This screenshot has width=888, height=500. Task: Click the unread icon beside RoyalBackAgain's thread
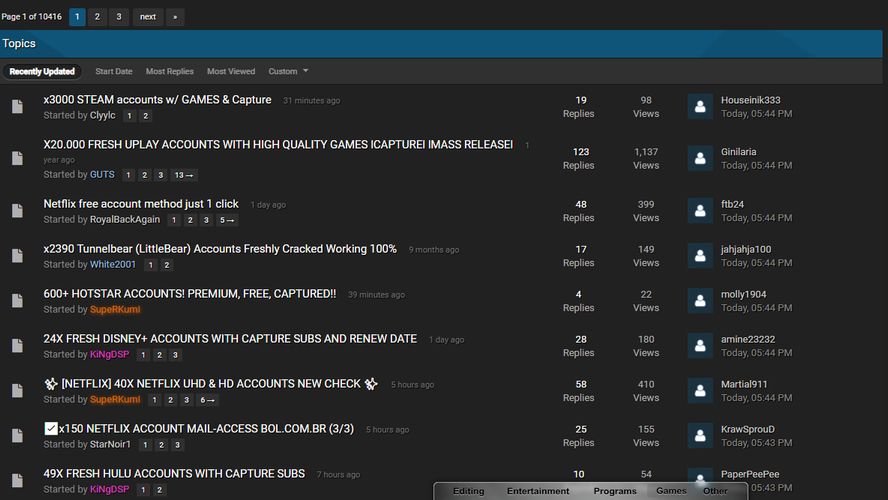pyautogui.click(x=17, y=211)
